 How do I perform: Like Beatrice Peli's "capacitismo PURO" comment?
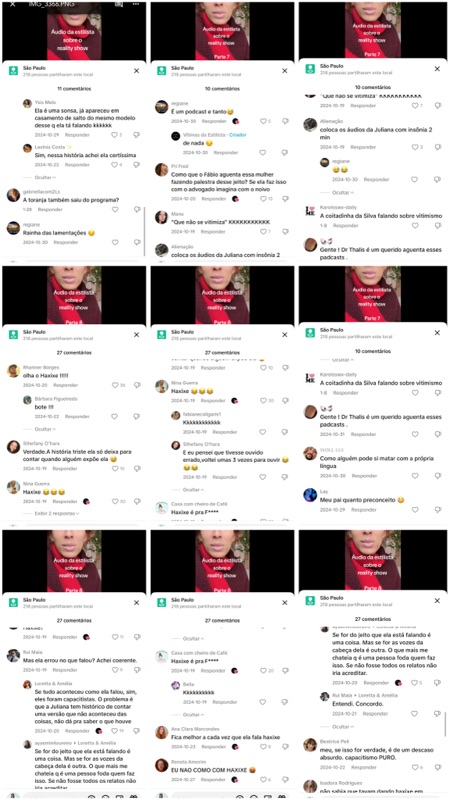pos(414,767)
